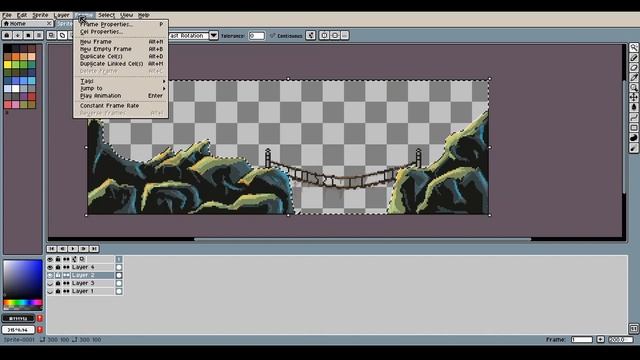Image resolution: width=640 pixels, height=360 pixels.
Task: Select the Line or Curve tool
Action: point(633,118)
